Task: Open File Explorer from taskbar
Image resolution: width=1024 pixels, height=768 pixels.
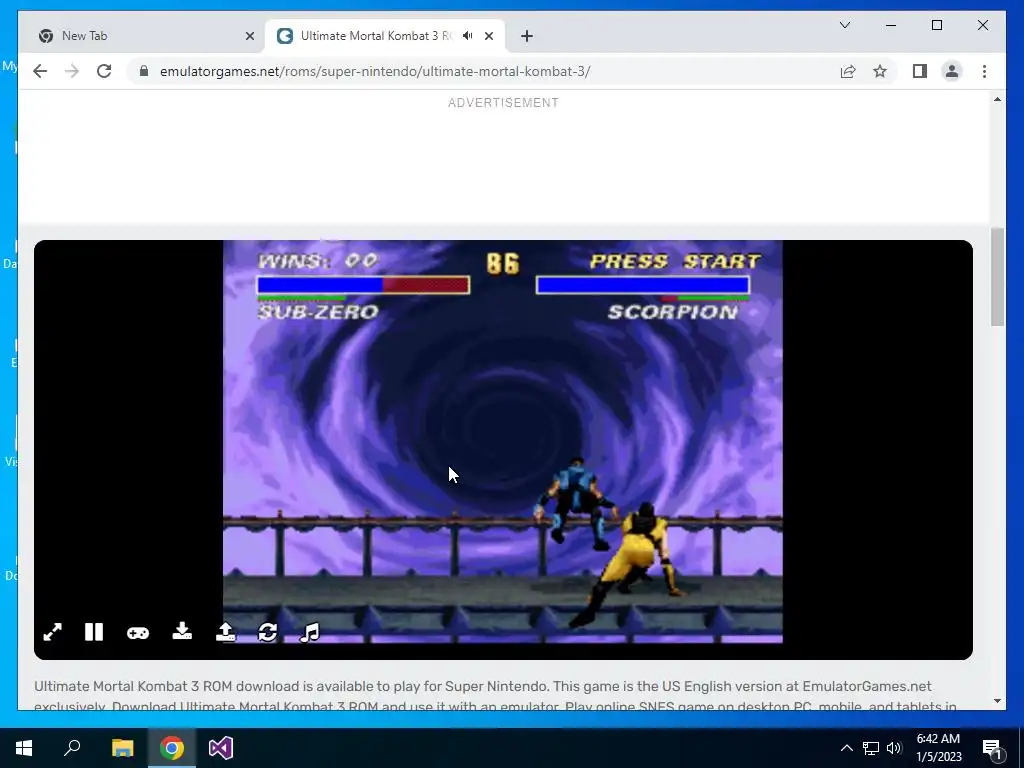Action: pos(122,748)
